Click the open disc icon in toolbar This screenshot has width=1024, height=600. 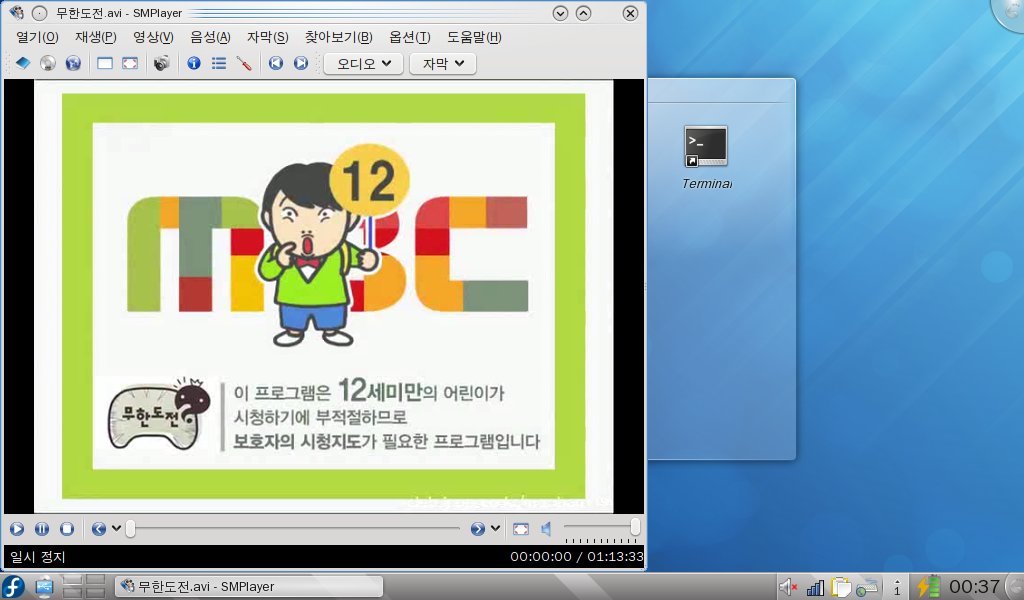click(48, 63)
